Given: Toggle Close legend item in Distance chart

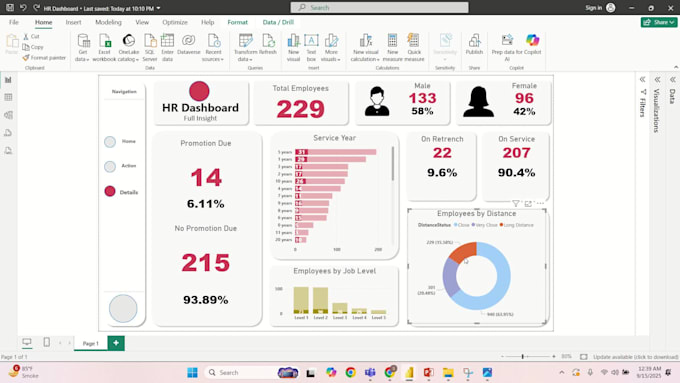Looking at the screenshot, I should (461, 225).
